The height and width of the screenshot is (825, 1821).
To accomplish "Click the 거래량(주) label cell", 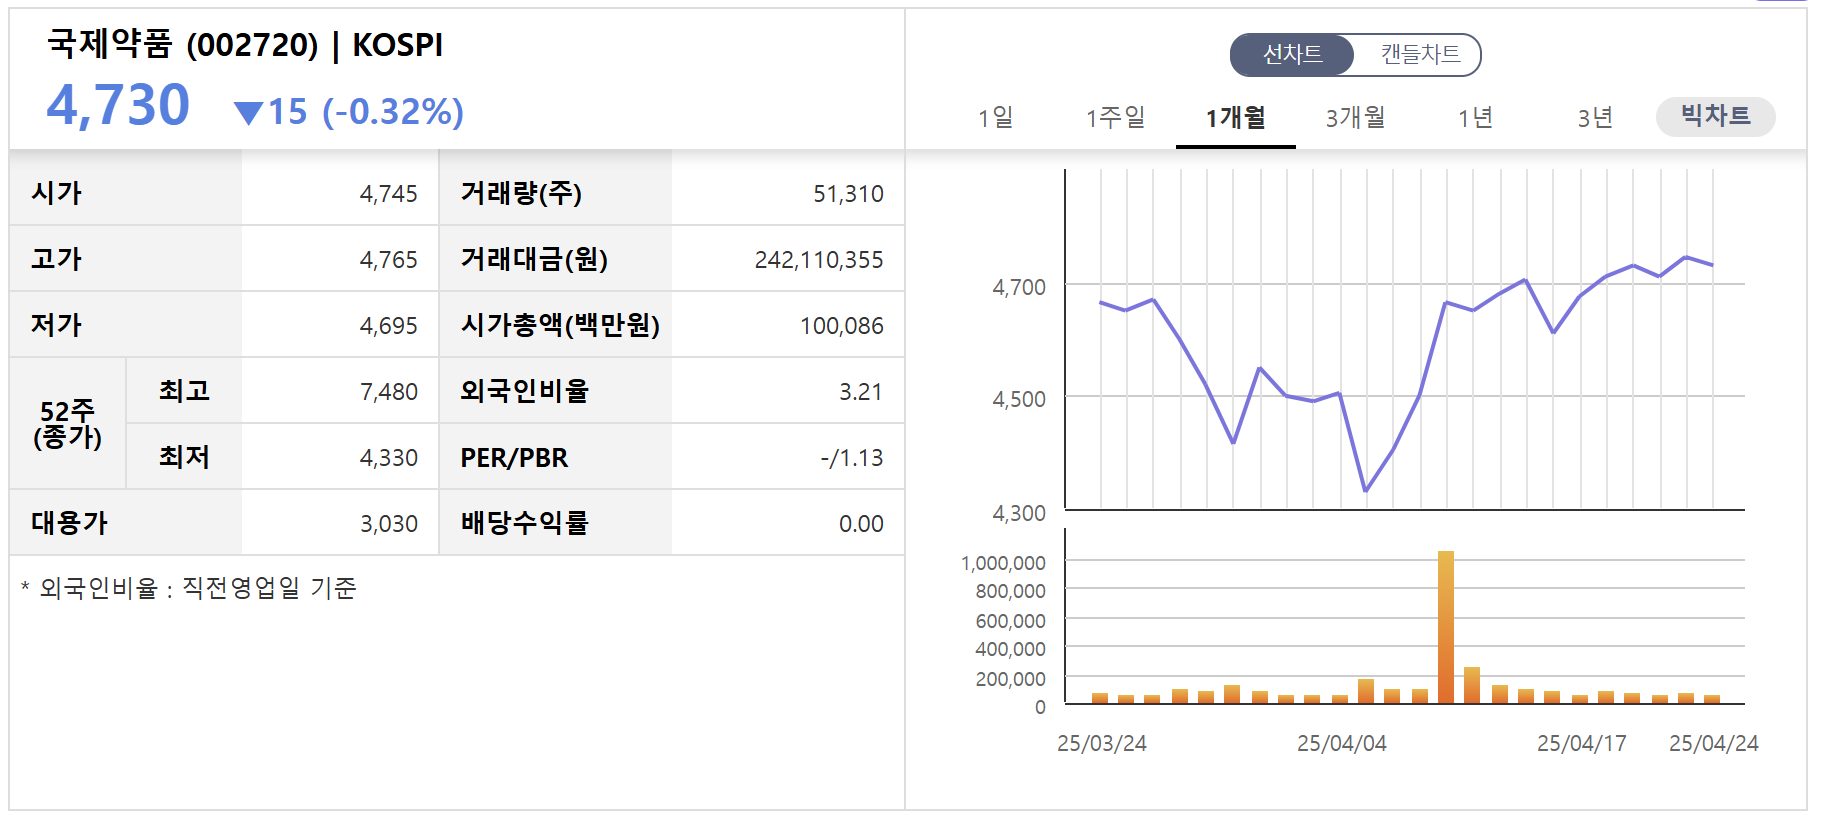I will point(555,192).
